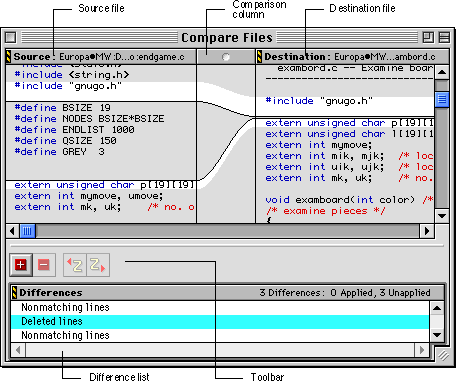This screenshot has width=456, height=381.
Task: Click the undo Z arrow toolbar icon
Action: click(75, 265)
